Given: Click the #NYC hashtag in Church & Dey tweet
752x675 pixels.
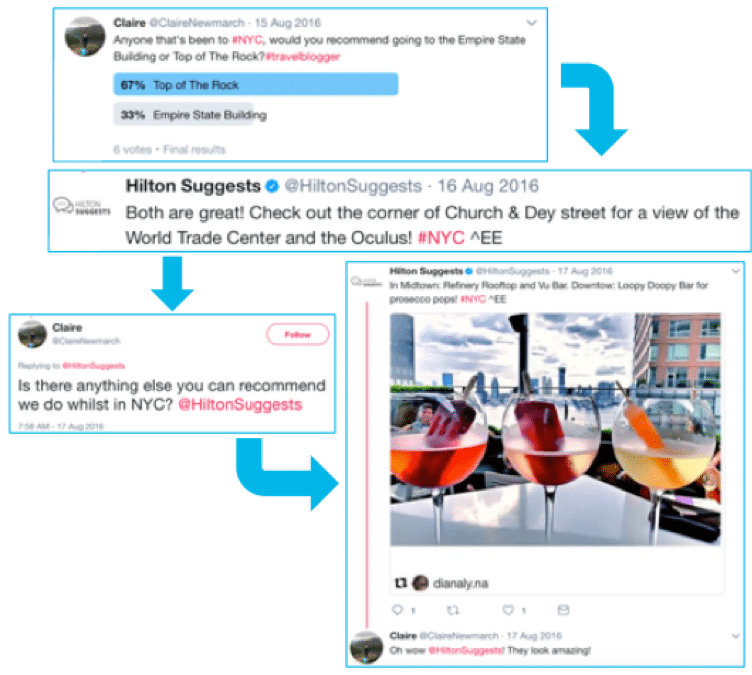Looking at the screenshot, I should 441,237.
